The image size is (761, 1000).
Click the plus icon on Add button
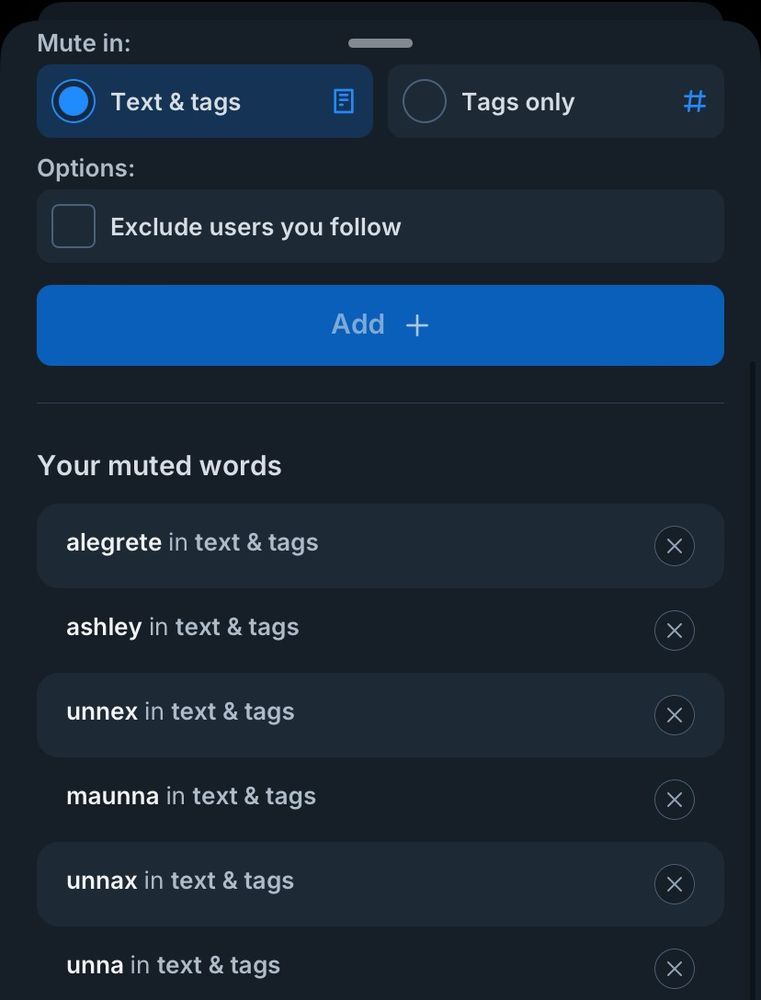pyautogui.click(x=417, y=325)
